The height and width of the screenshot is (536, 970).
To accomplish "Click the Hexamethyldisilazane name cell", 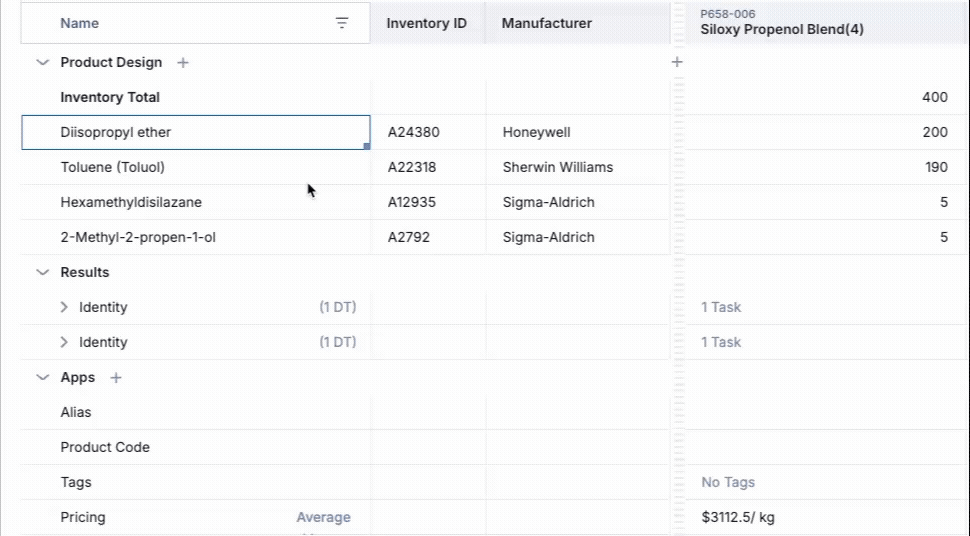I will point(131,202).
